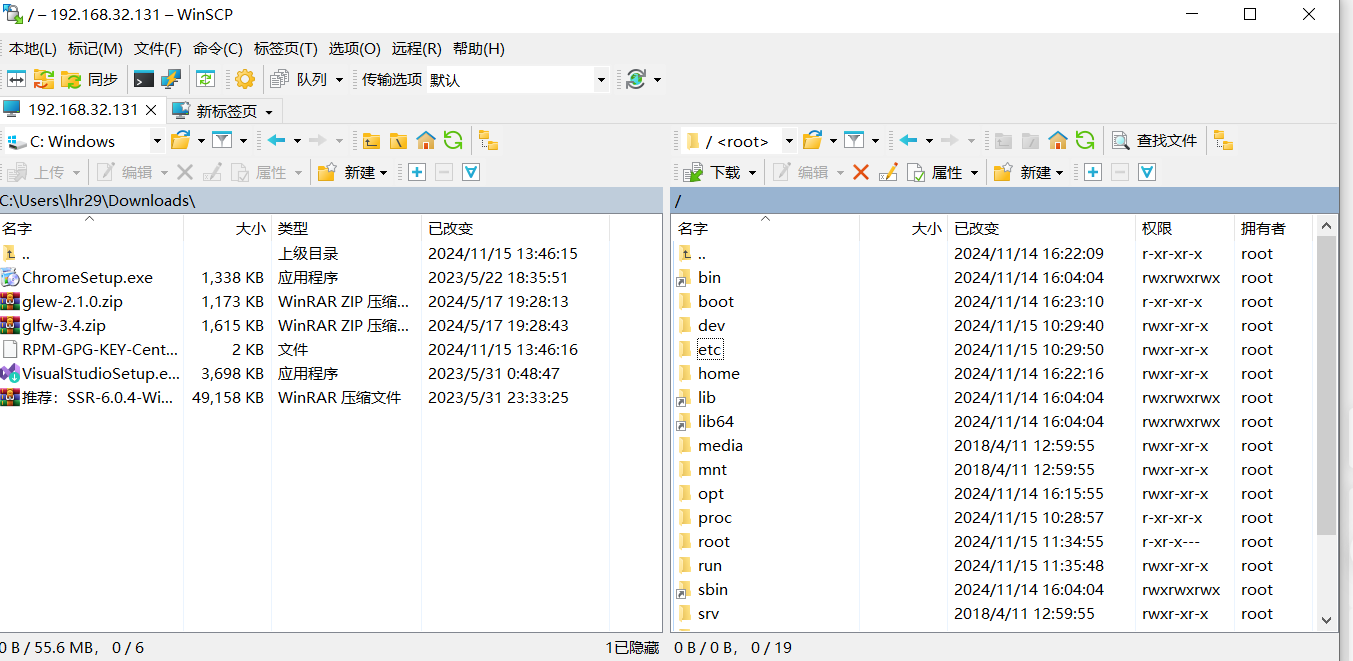This screenshot has width=1353, height=661.
Task: Select the etc folder in remote panel
Action: [x=709, y=349]
